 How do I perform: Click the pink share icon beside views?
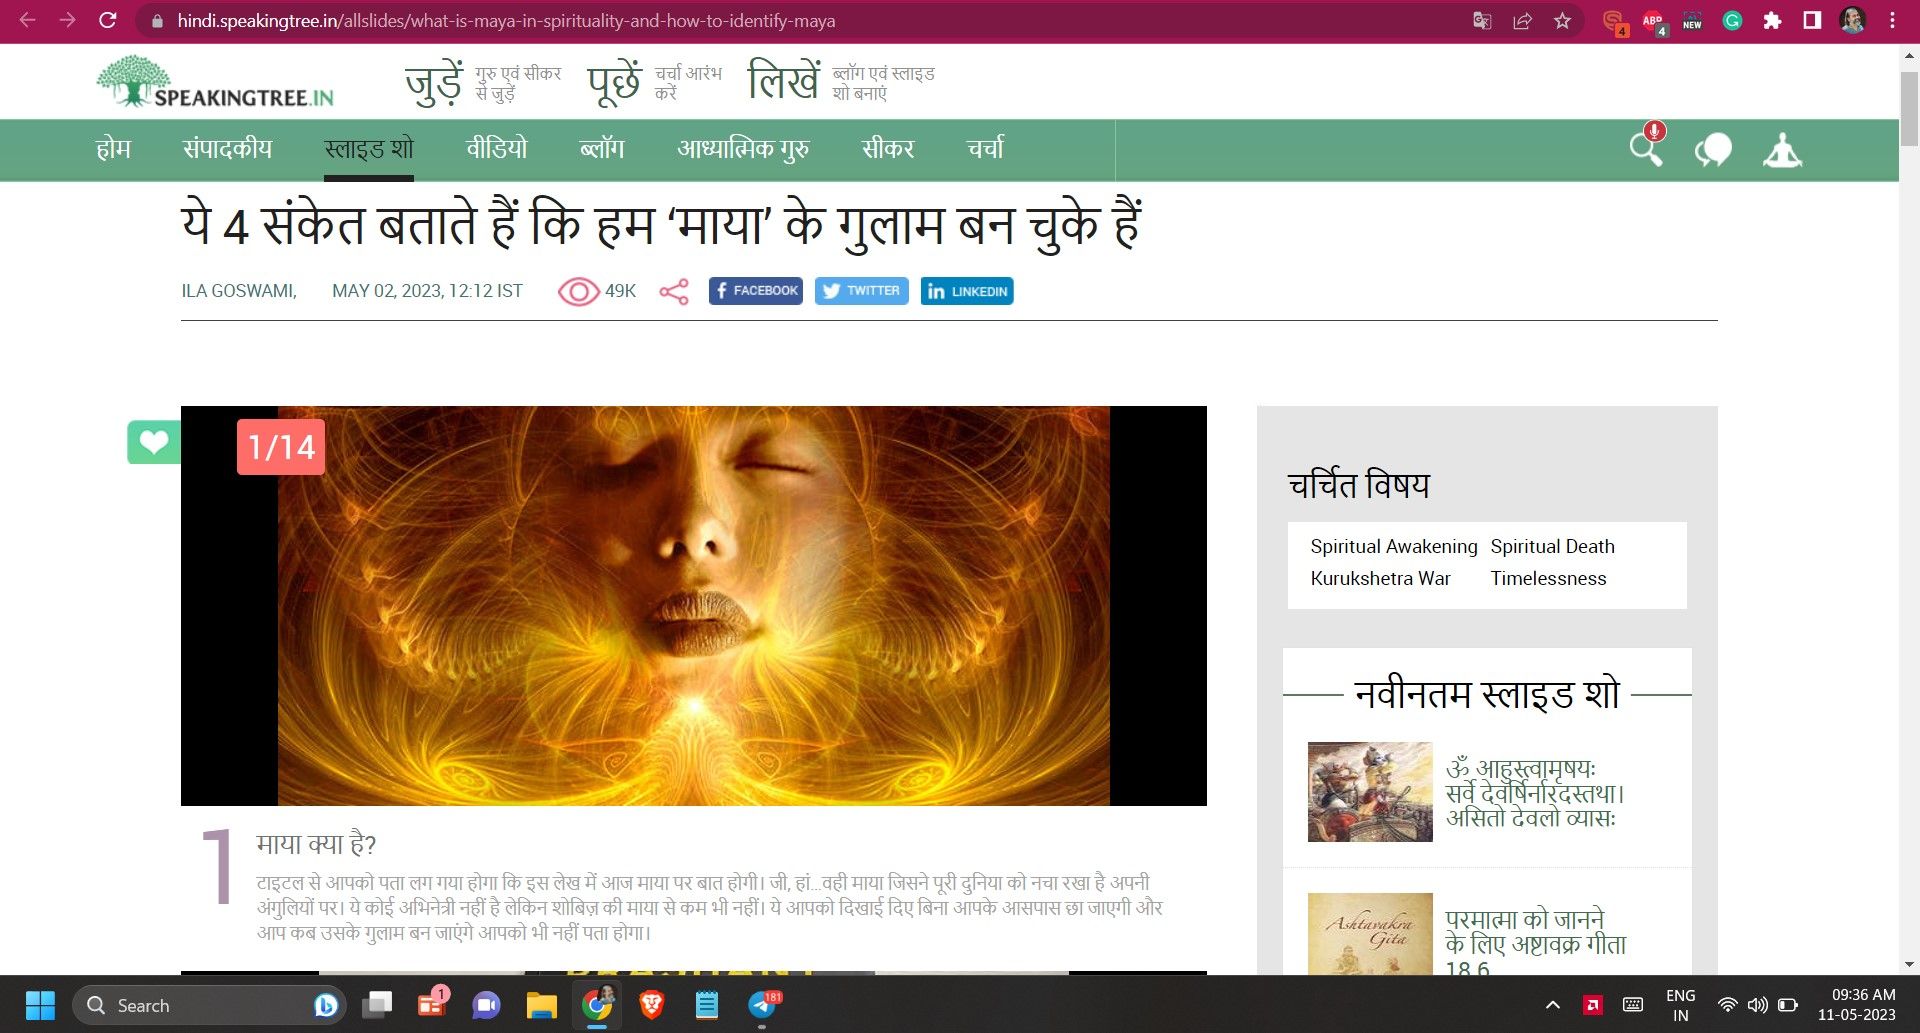(674, 291)
